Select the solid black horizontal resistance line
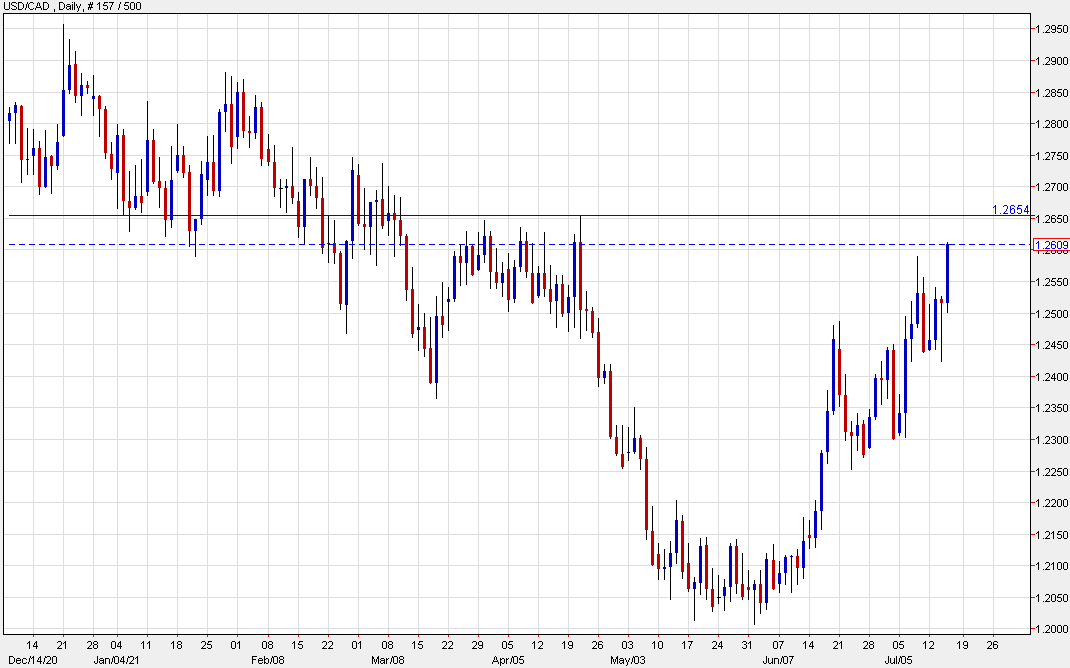This screenshot has height=668, width=1070. pyautogui.click(x=500, y=216)
